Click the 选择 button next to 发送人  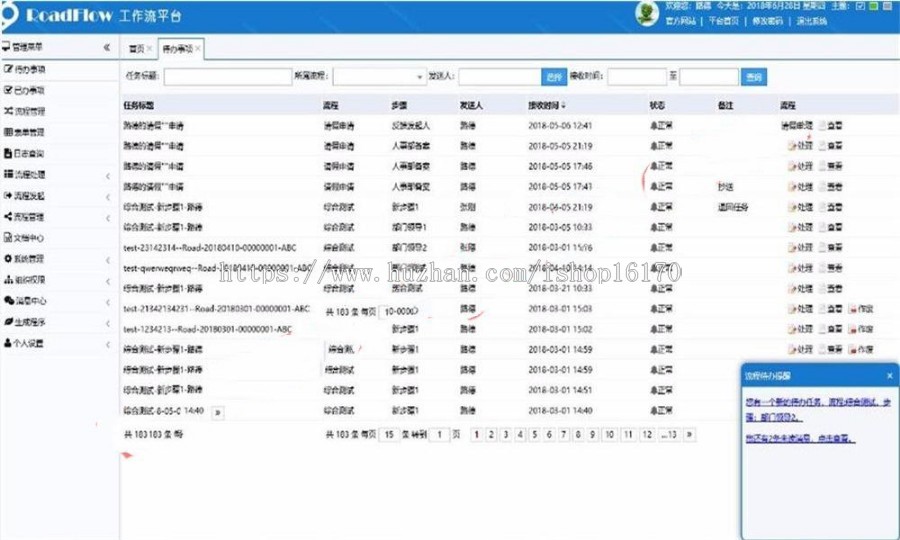click(x=554, y=77)
